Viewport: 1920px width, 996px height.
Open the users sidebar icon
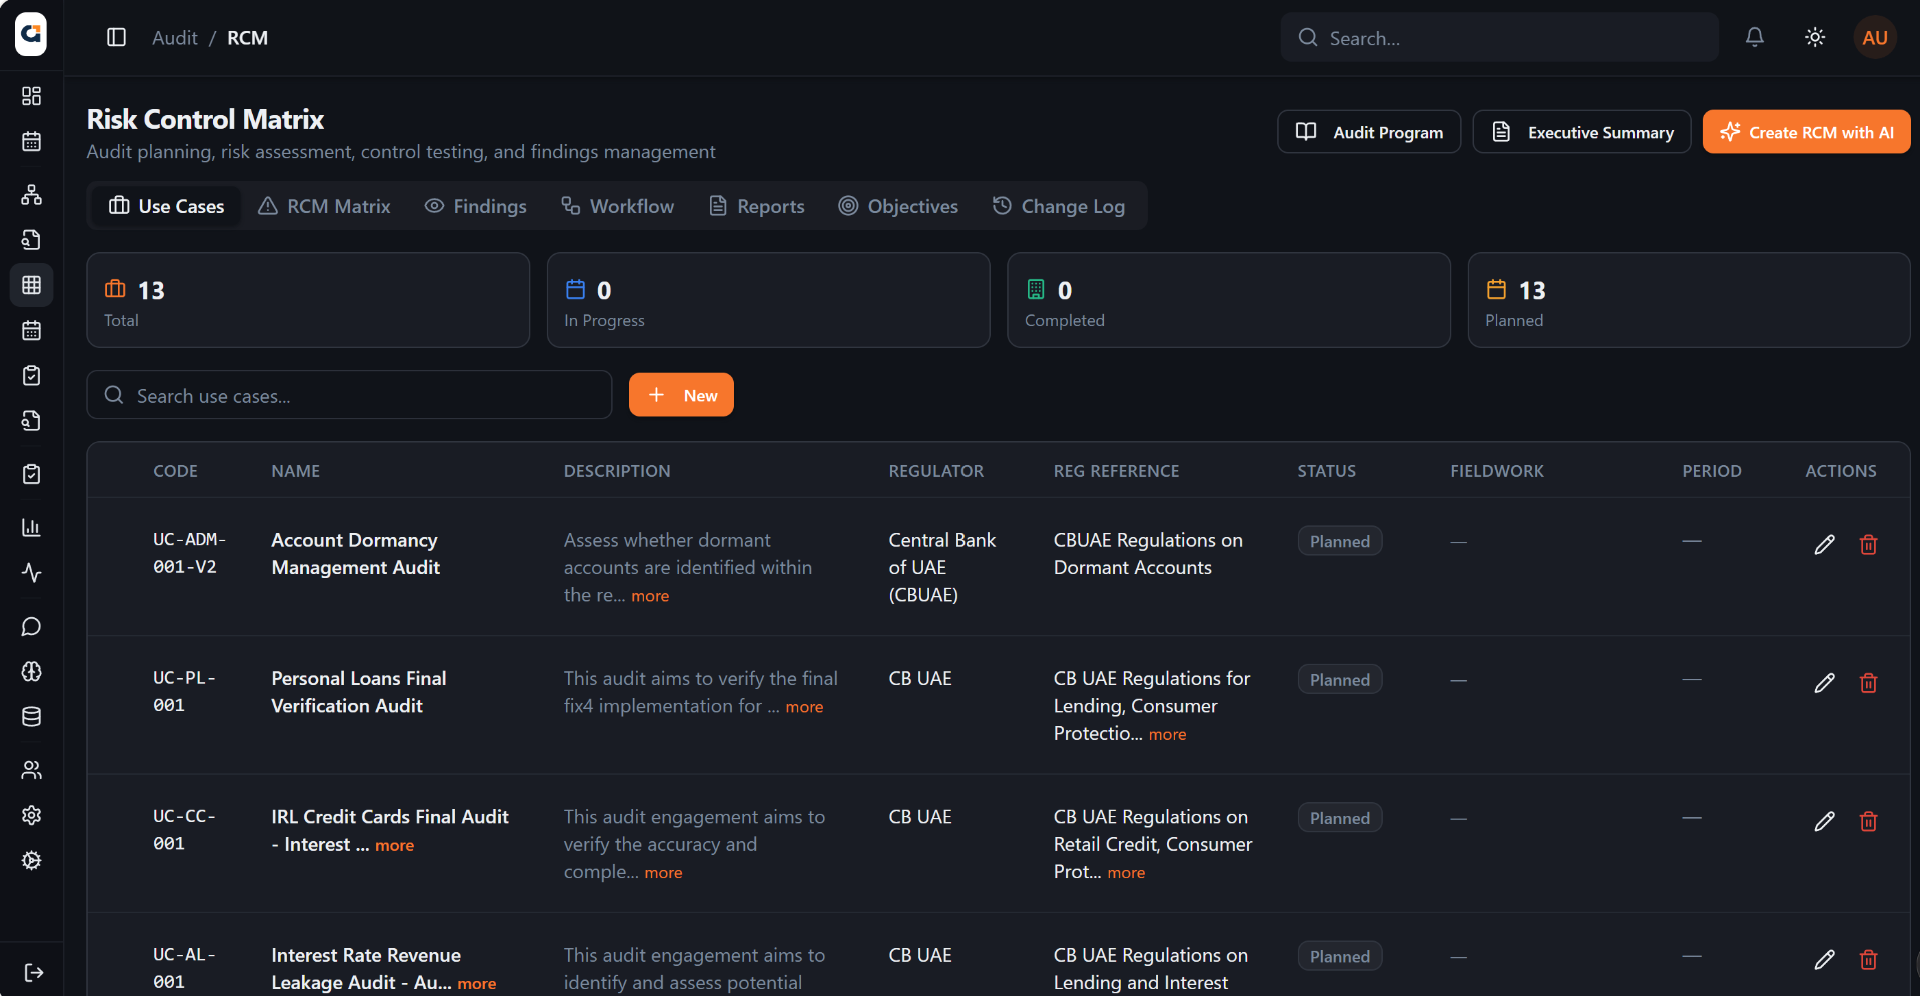31,770
